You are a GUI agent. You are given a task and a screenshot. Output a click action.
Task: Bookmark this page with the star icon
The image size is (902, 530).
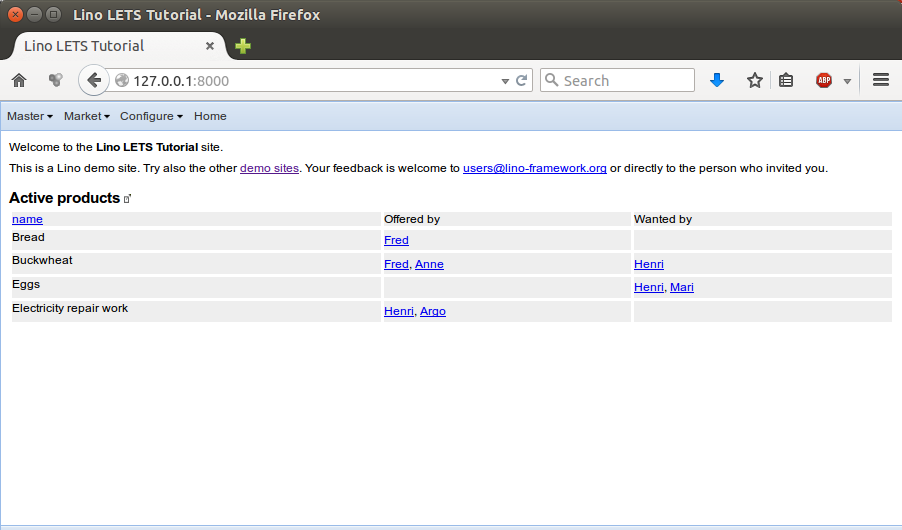pos(755,81)
